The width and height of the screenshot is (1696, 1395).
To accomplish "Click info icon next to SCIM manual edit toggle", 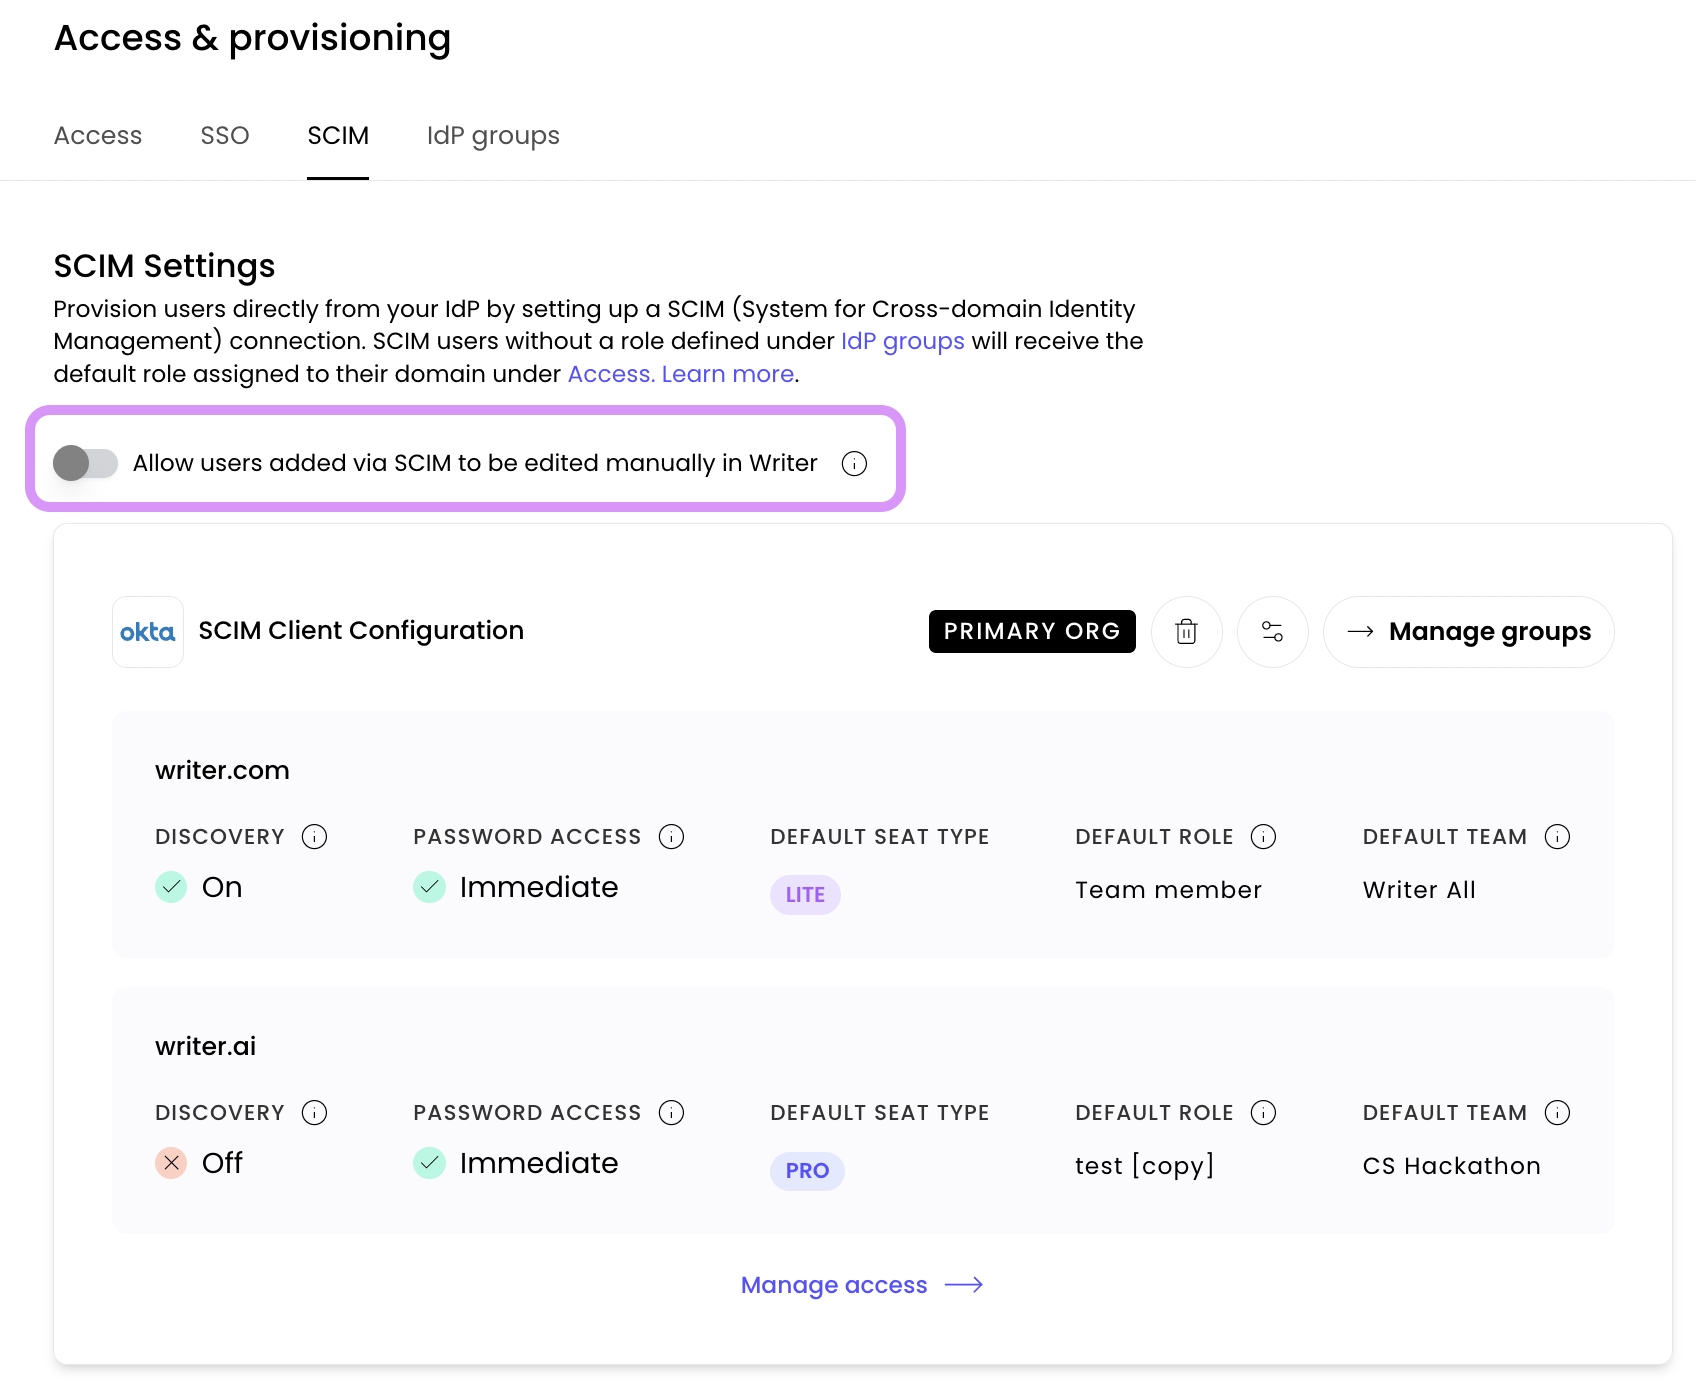I will point(854,463).
